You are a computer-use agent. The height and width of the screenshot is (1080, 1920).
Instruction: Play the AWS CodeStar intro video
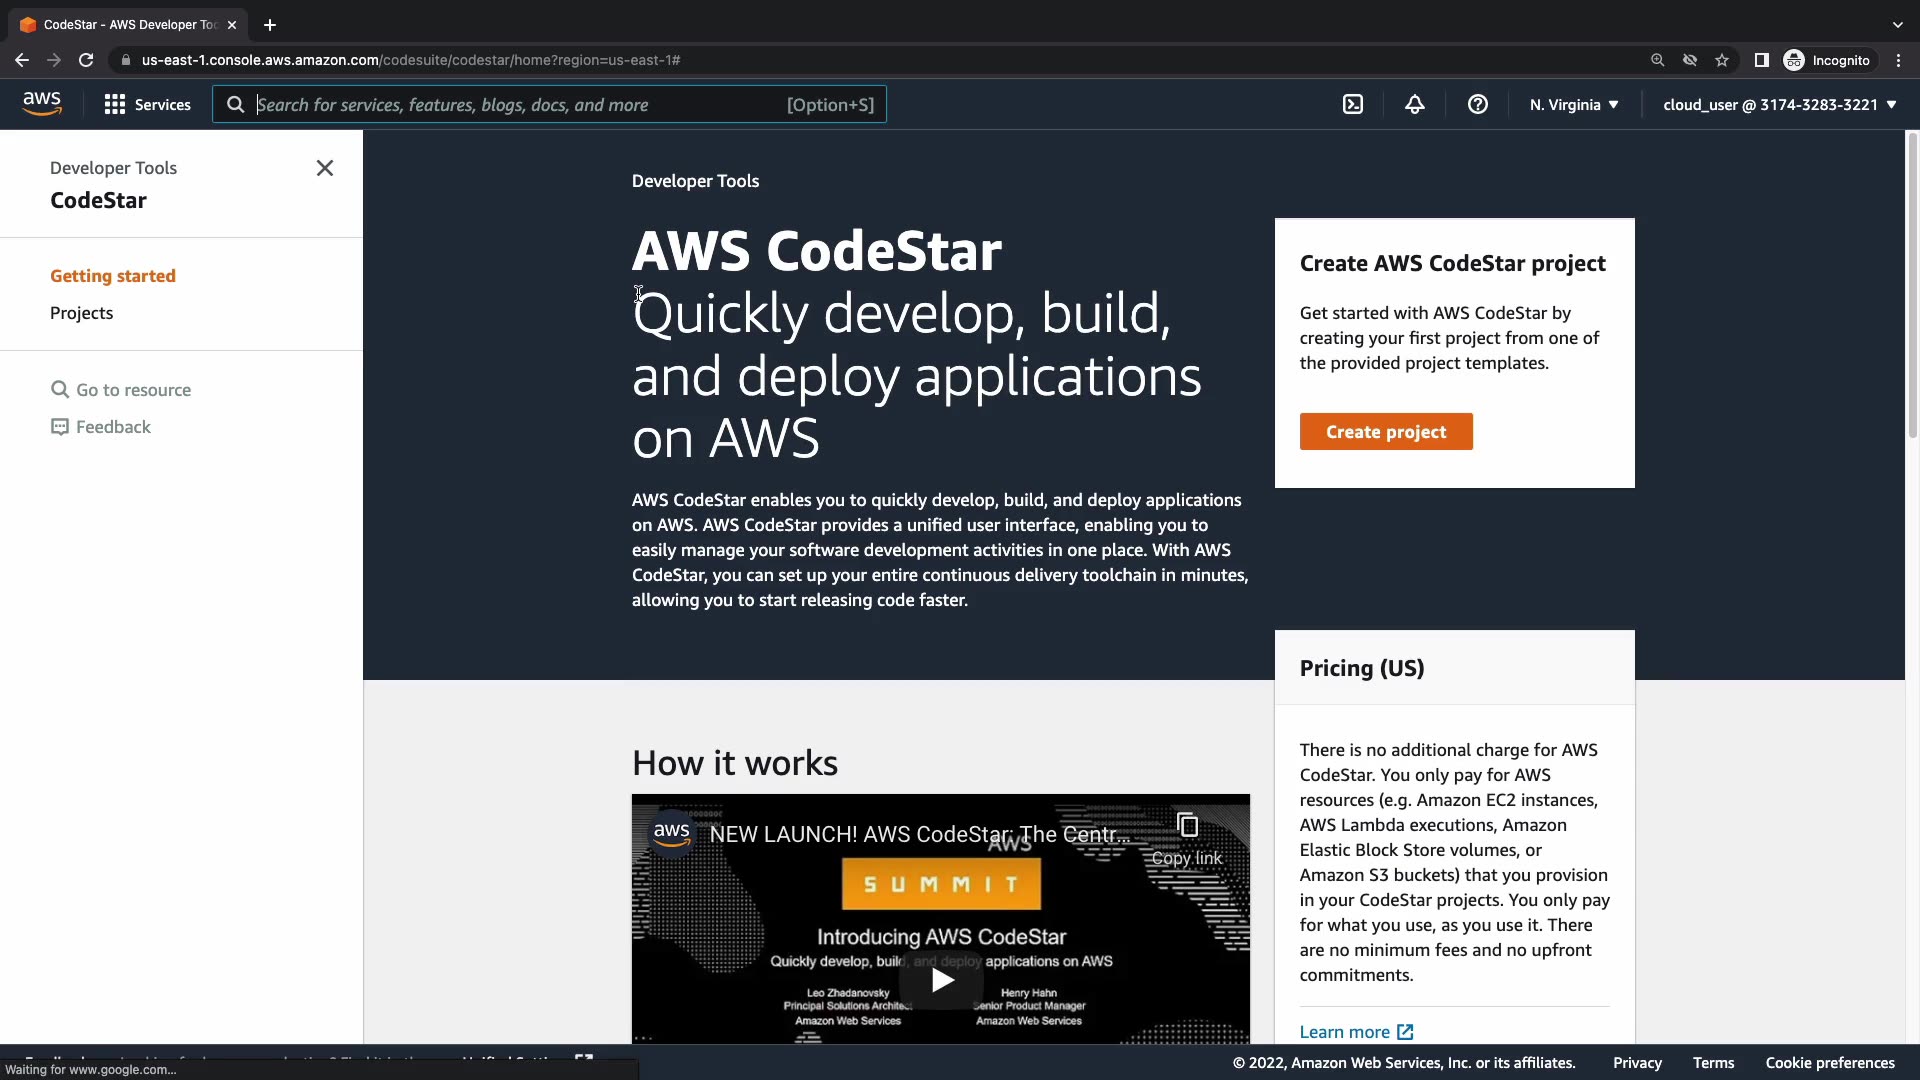pos(941,980)
